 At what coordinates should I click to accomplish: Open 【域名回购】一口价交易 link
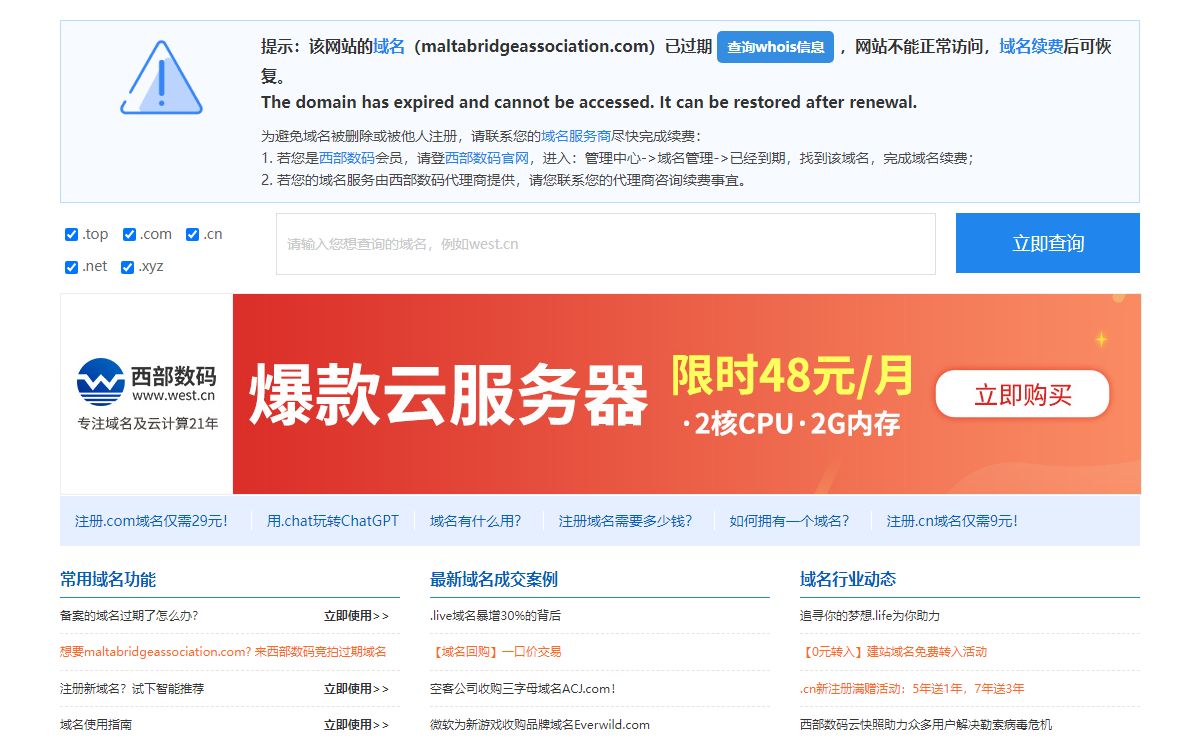click(496, 652)
